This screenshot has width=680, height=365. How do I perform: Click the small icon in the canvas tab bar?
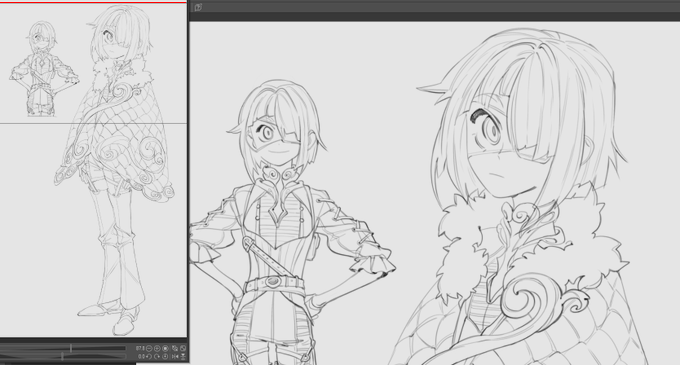pos(198,7)
